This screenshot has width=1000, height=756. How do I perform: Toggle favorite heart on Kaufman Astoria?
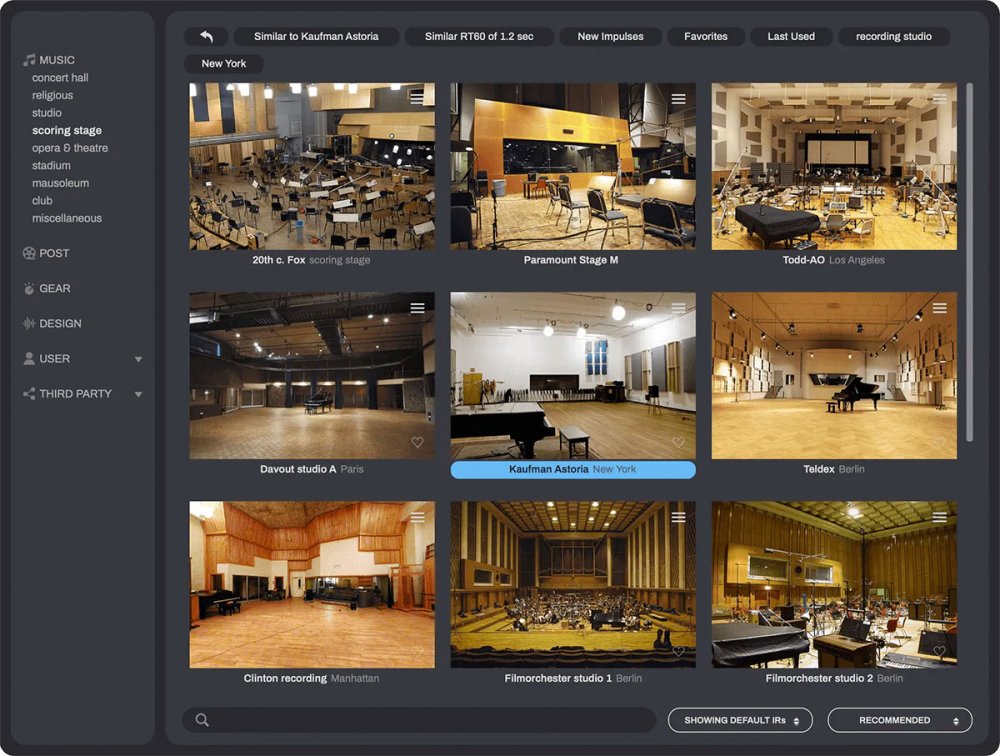tap(678, 442)
